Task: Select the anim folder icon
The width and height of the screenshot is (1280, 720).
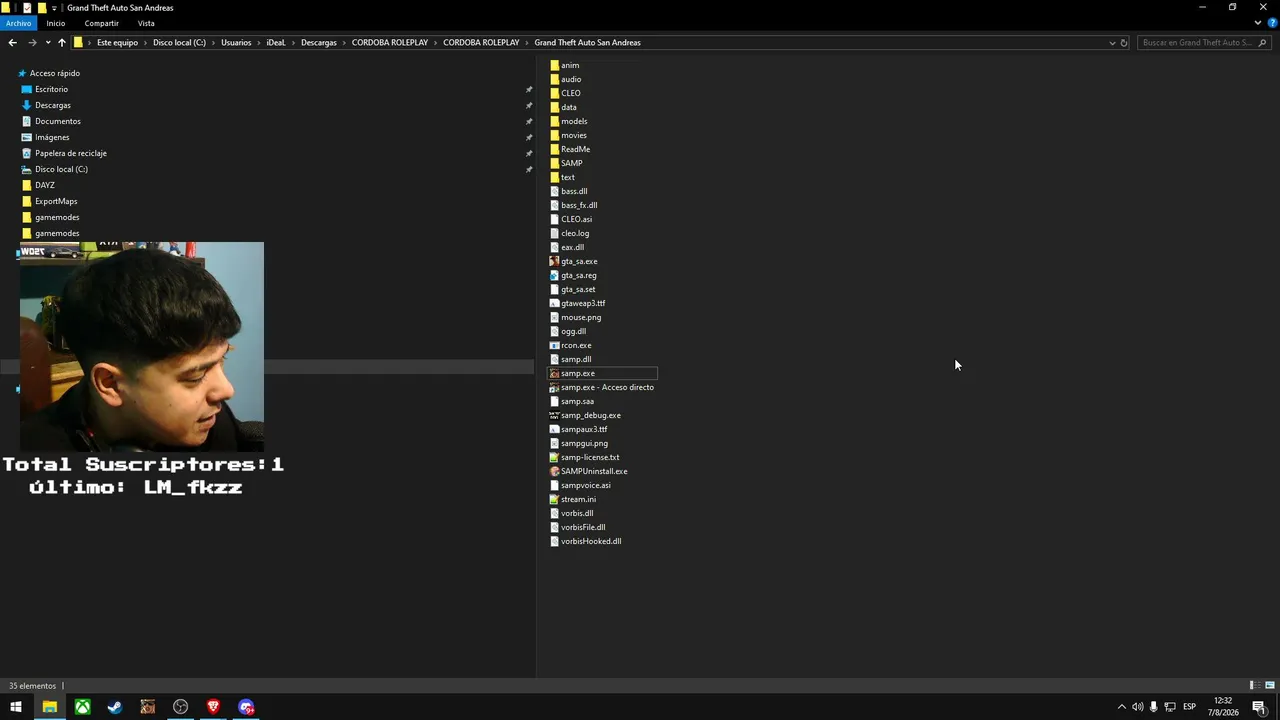Action: tap(554, 65)
